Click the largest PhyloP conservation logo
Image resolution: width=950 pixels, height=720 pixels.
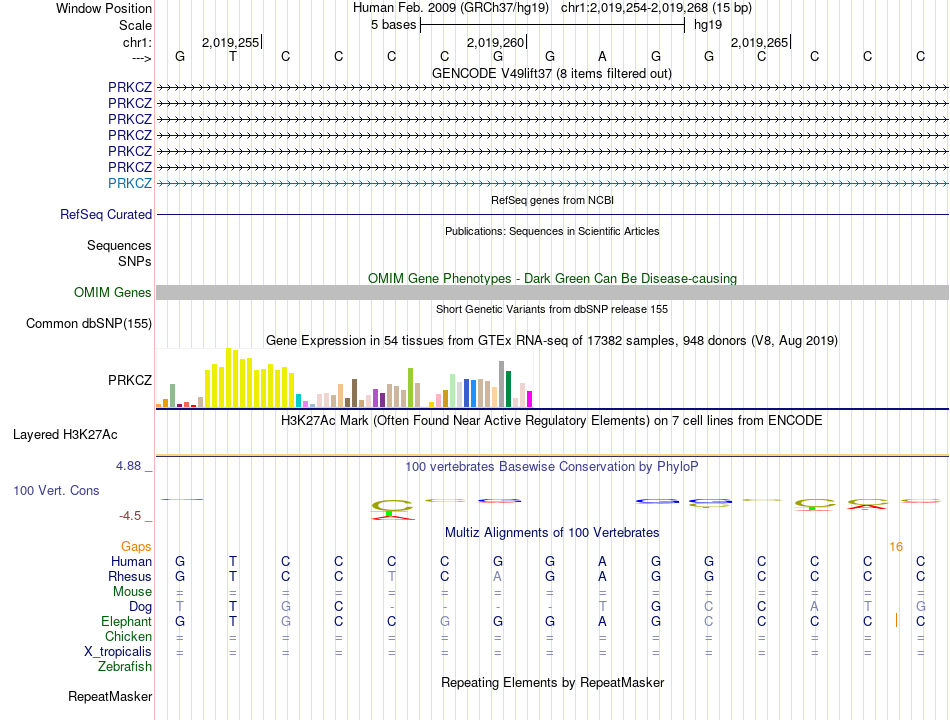coord(393,509)
